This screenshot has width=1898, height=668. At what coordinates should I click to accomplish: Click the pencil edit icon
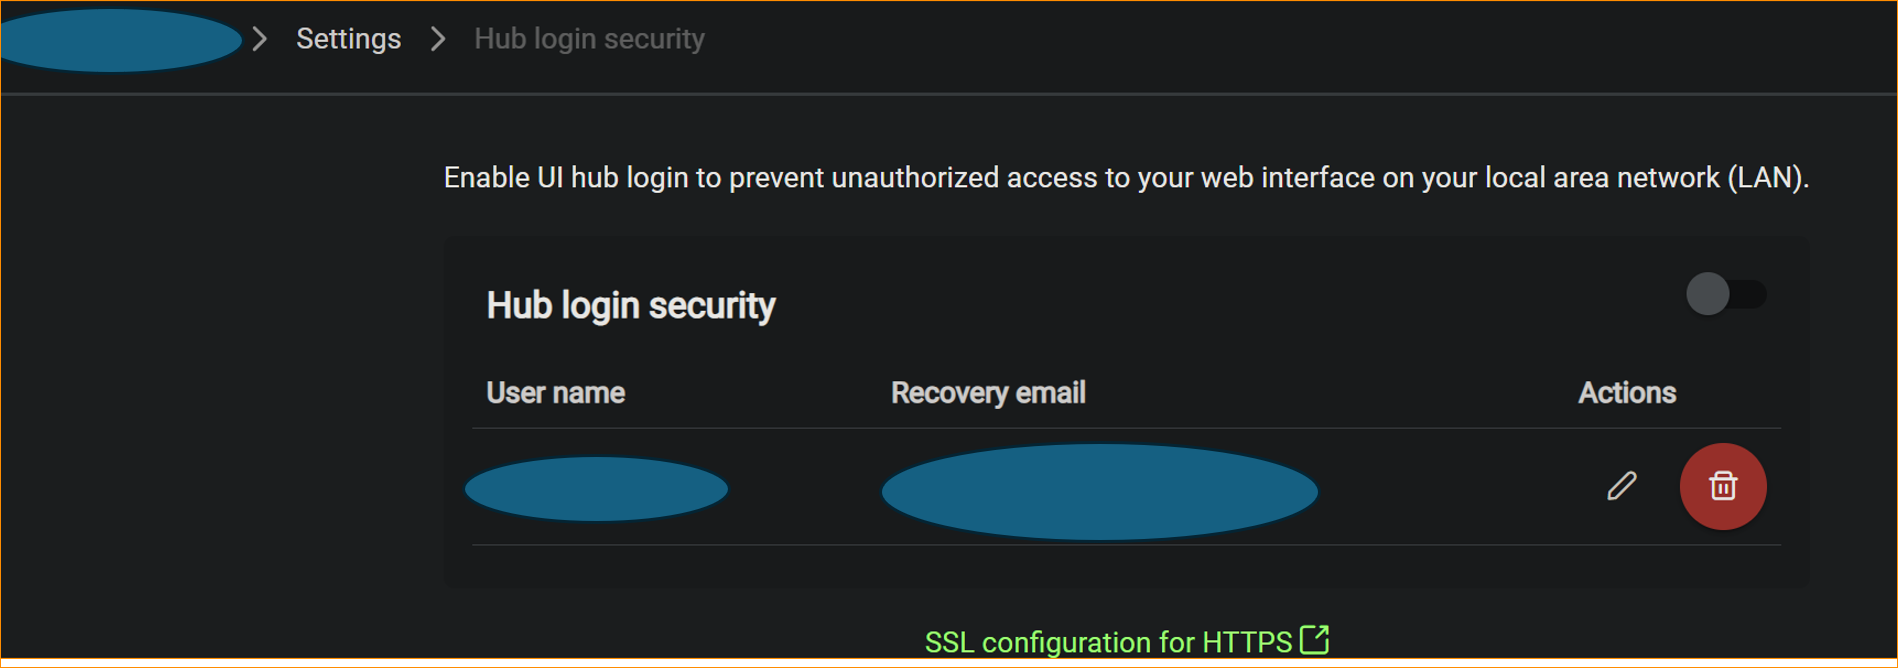[x=1621, y=486]
